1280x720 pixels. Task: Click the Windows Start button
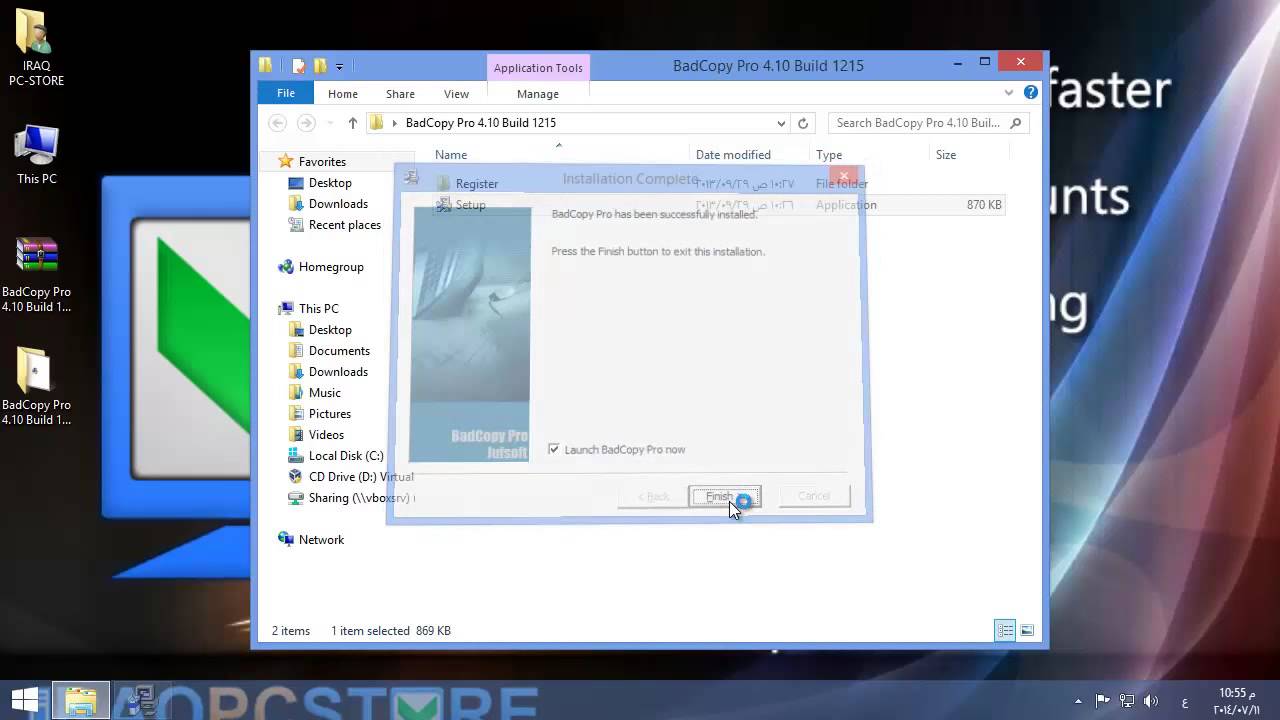tap(24, 700)
